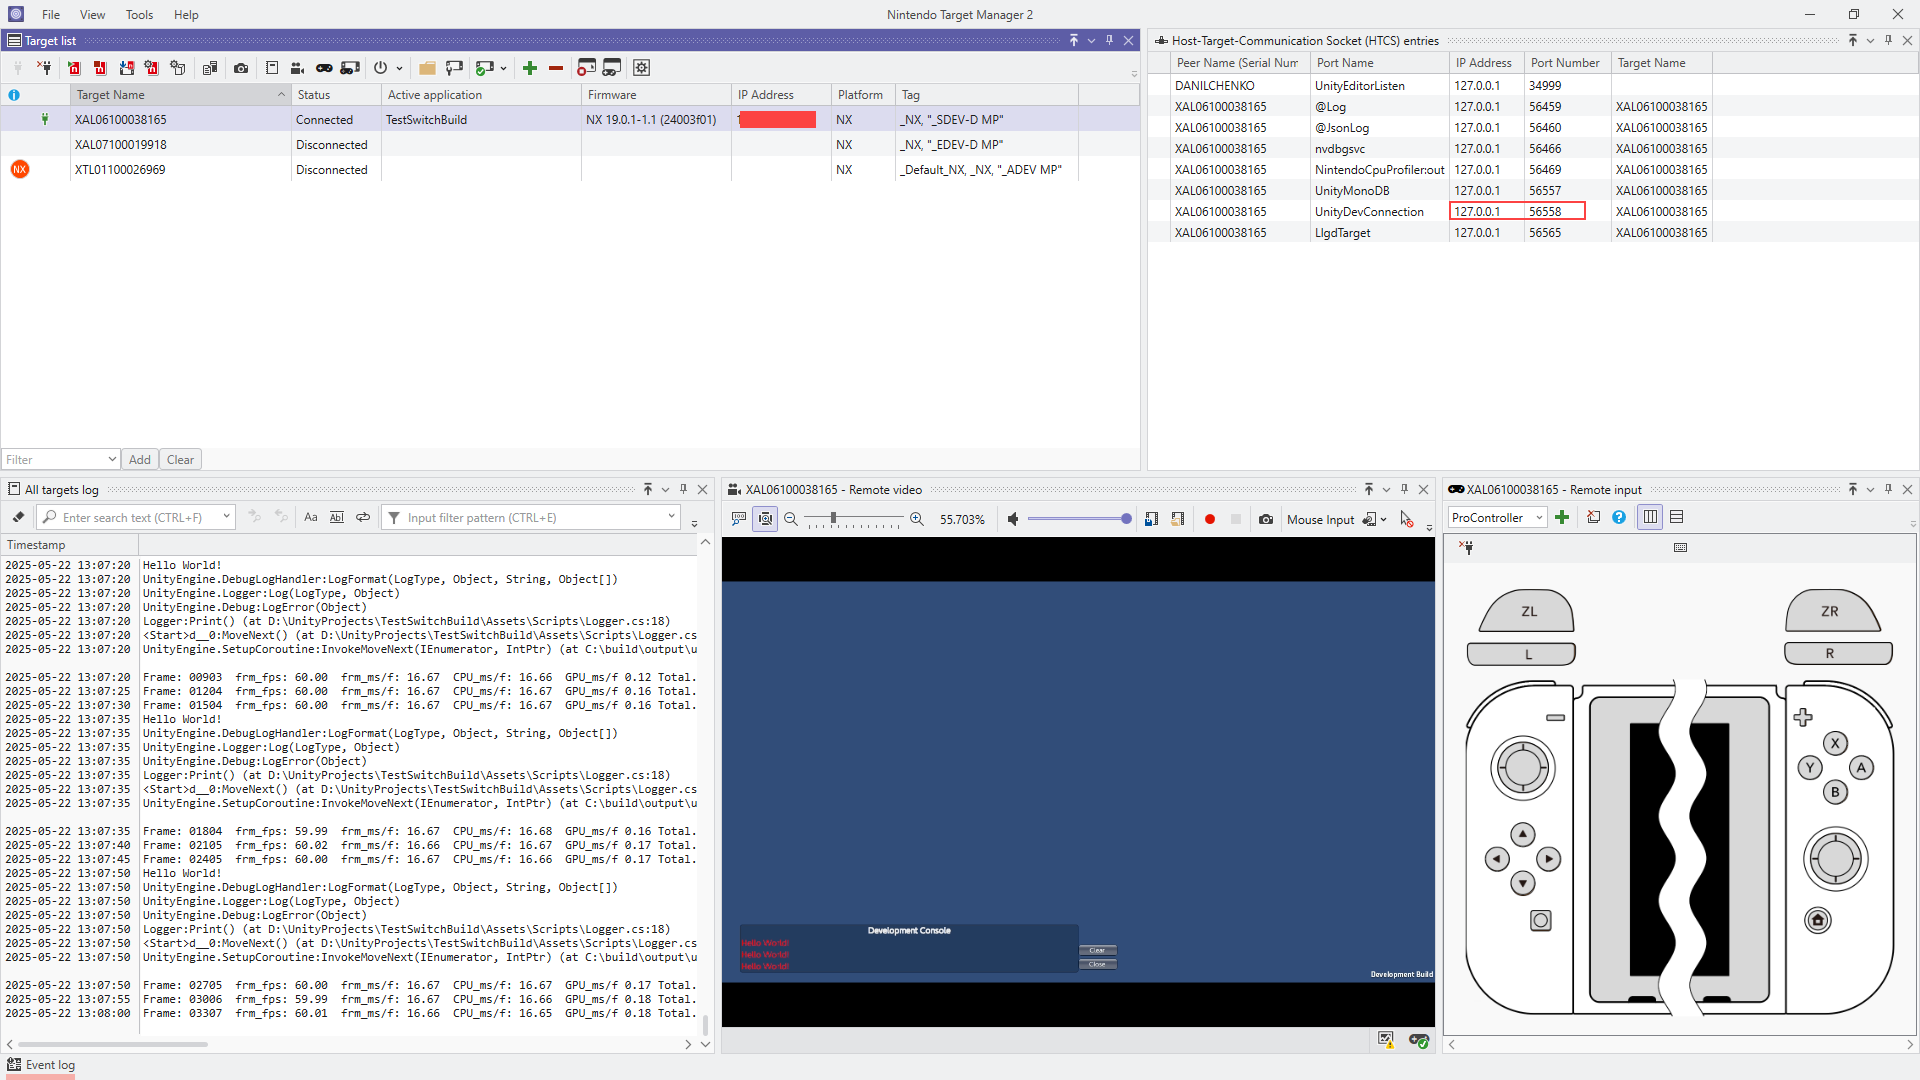
Task: Power off the target with power icon
Action: [x=380, y=68]
